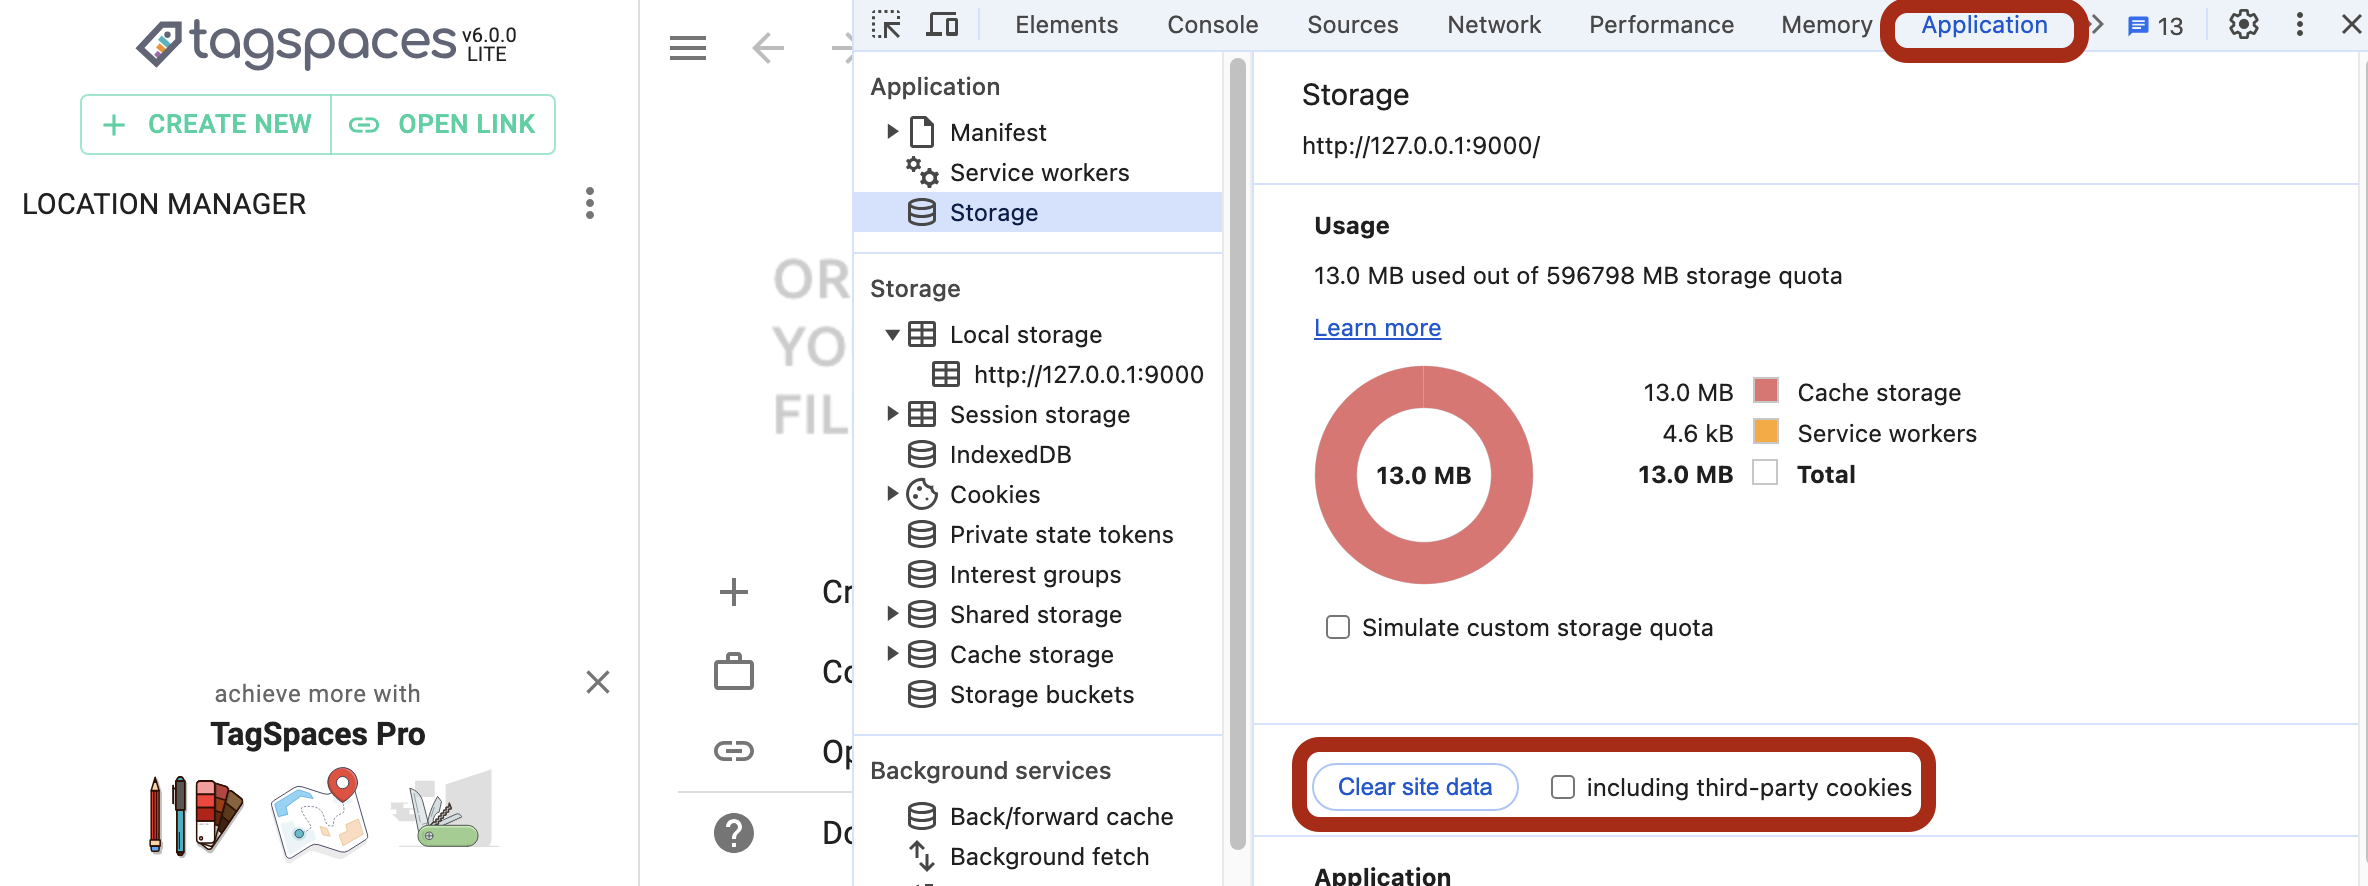2368x886 pixels.
Task: Click the TagSpaces help question icon
Action: tap(734, 833)
